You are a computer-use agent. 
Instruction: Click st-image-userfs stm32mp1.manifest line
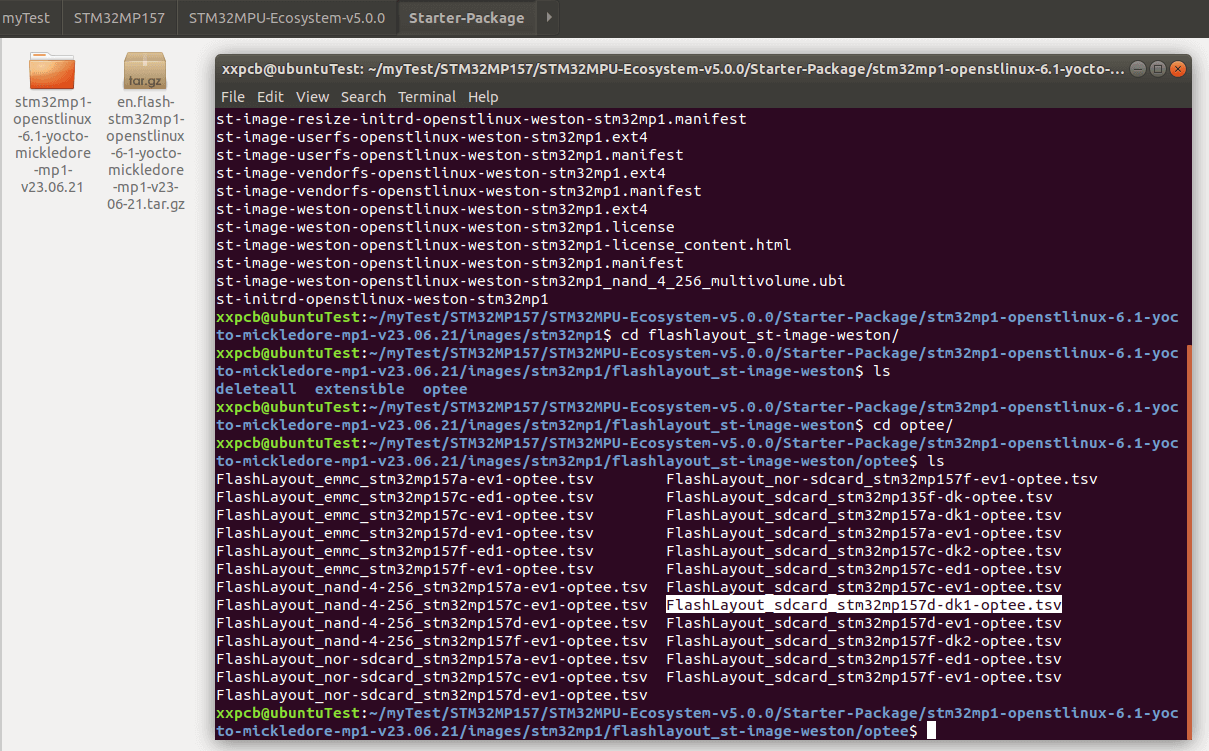pyautogui.click(x=450, y=155)
